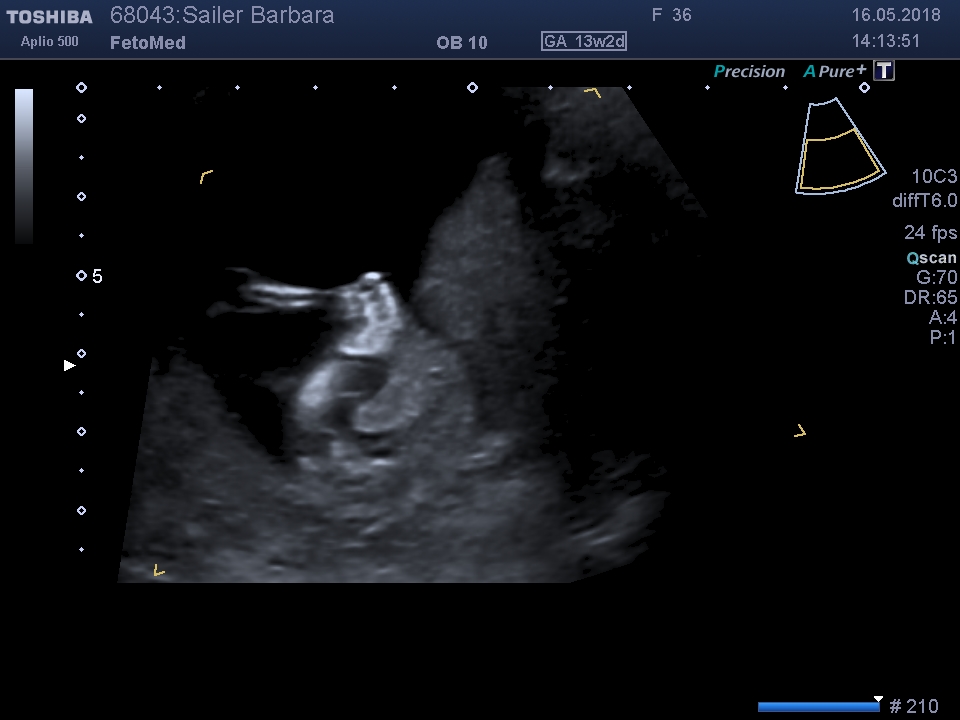Click the 10C3 transducer label
Screen dimensions: 960x720
point(934,177)
